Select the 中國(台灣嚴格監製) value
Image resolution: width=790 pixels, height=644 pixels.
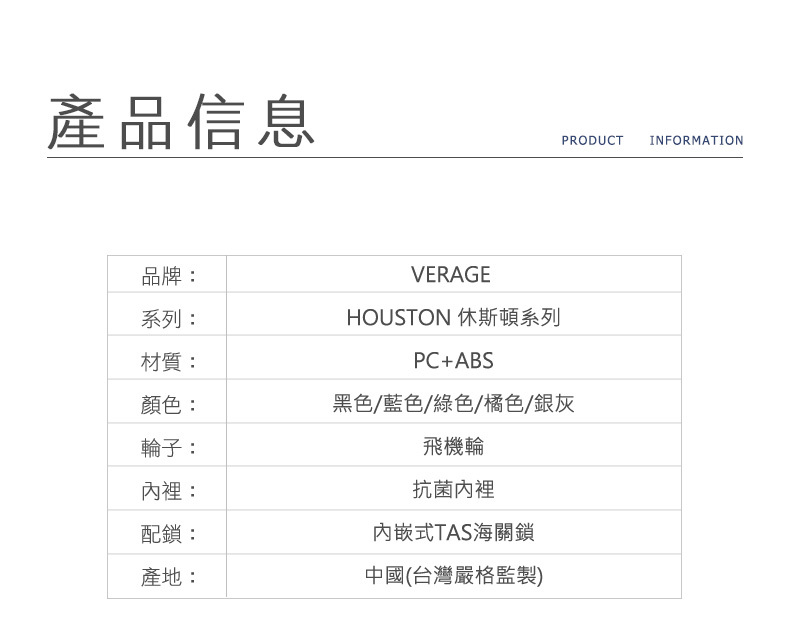pyautogui.click(x=454, y=576)
